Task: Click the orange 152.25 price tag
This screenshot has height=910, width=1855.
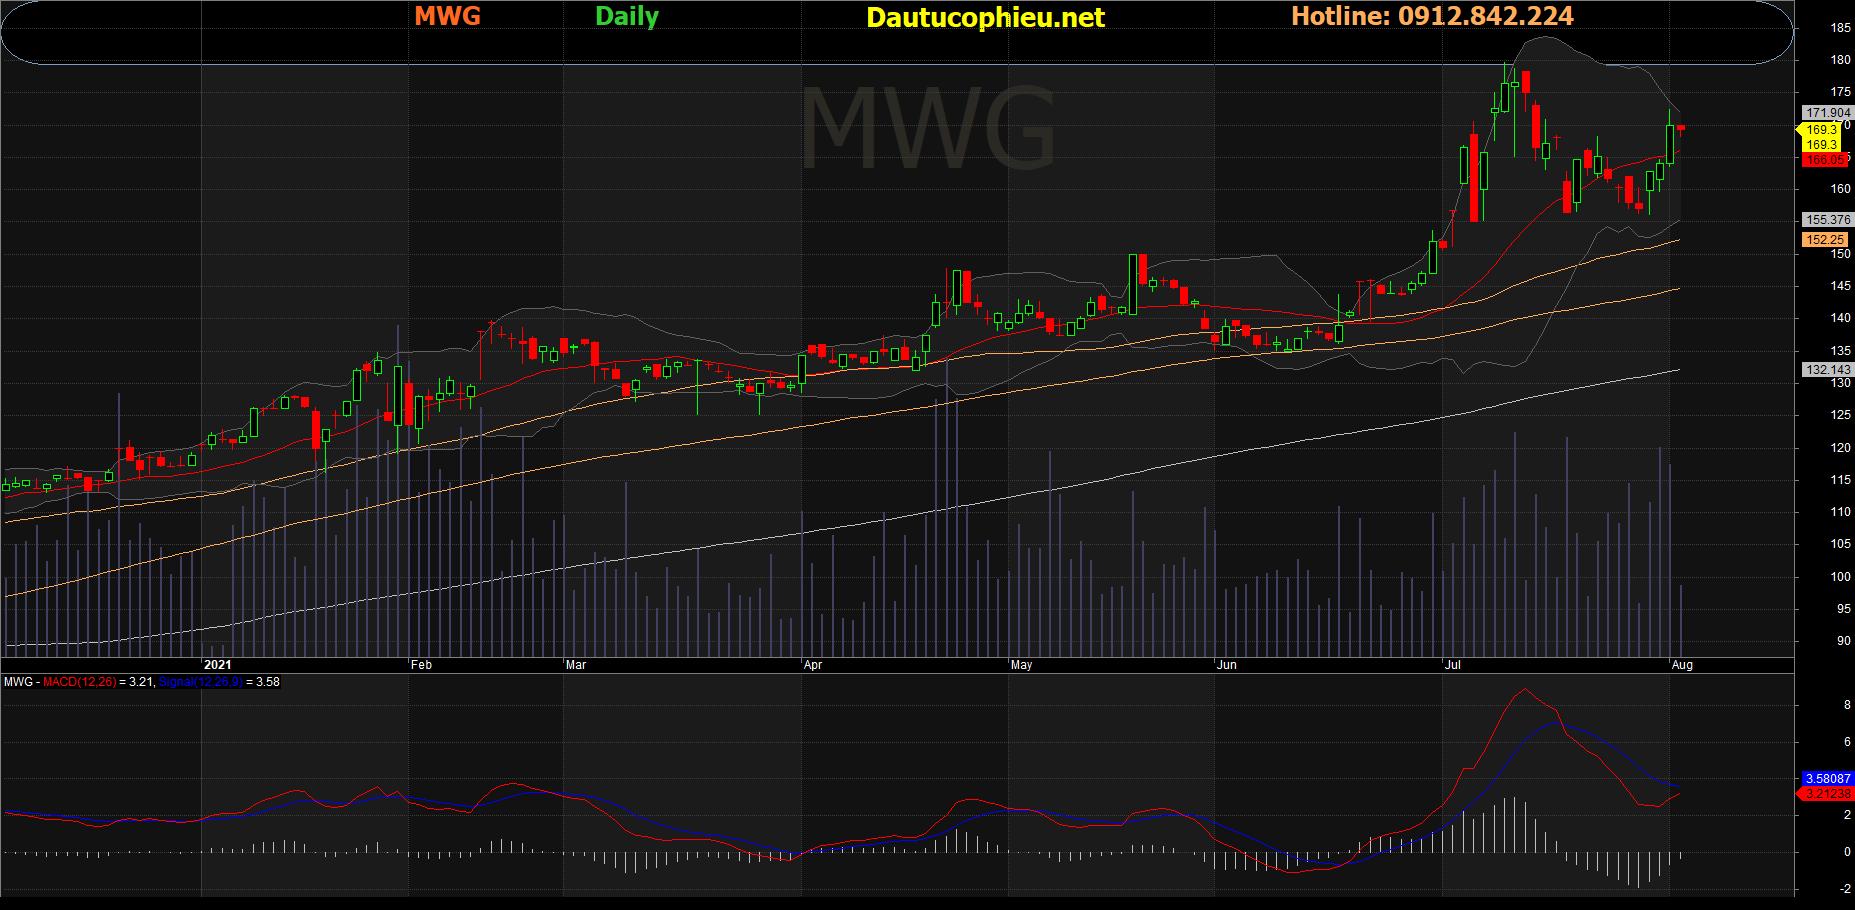Action: click(x=1825, y=240)
